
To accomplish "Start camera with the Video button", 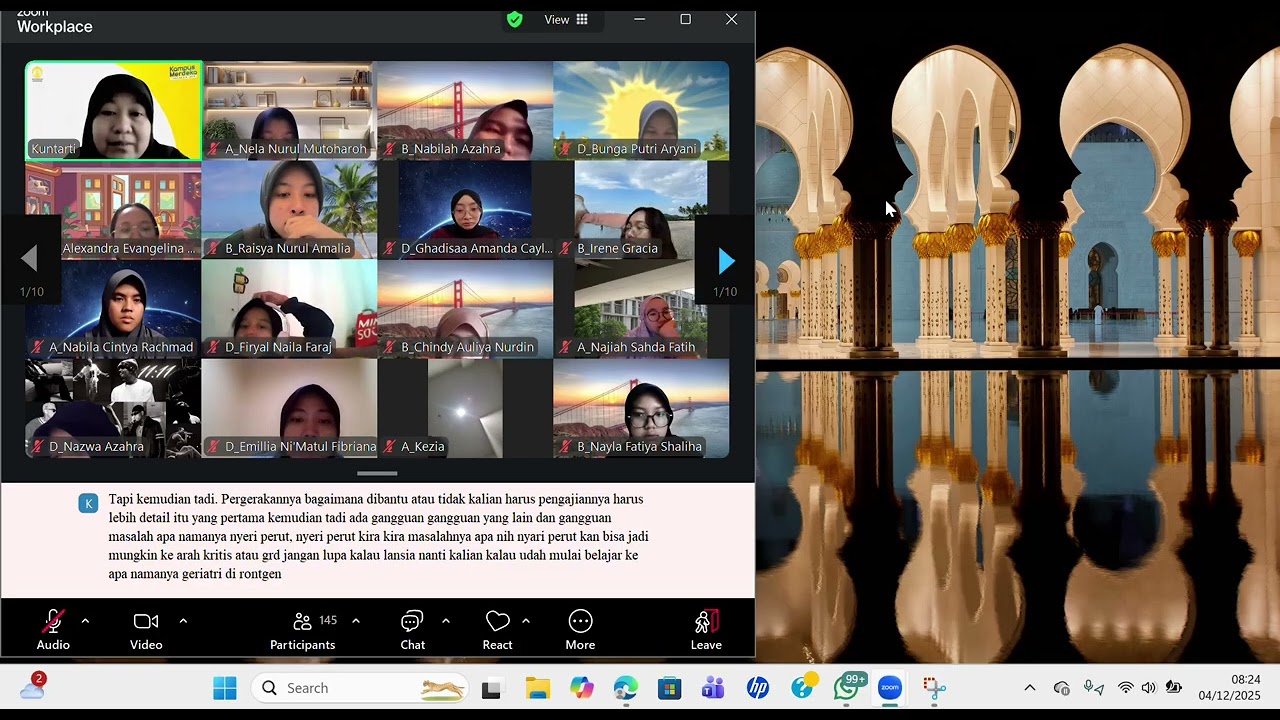I will tap(146, 630).
